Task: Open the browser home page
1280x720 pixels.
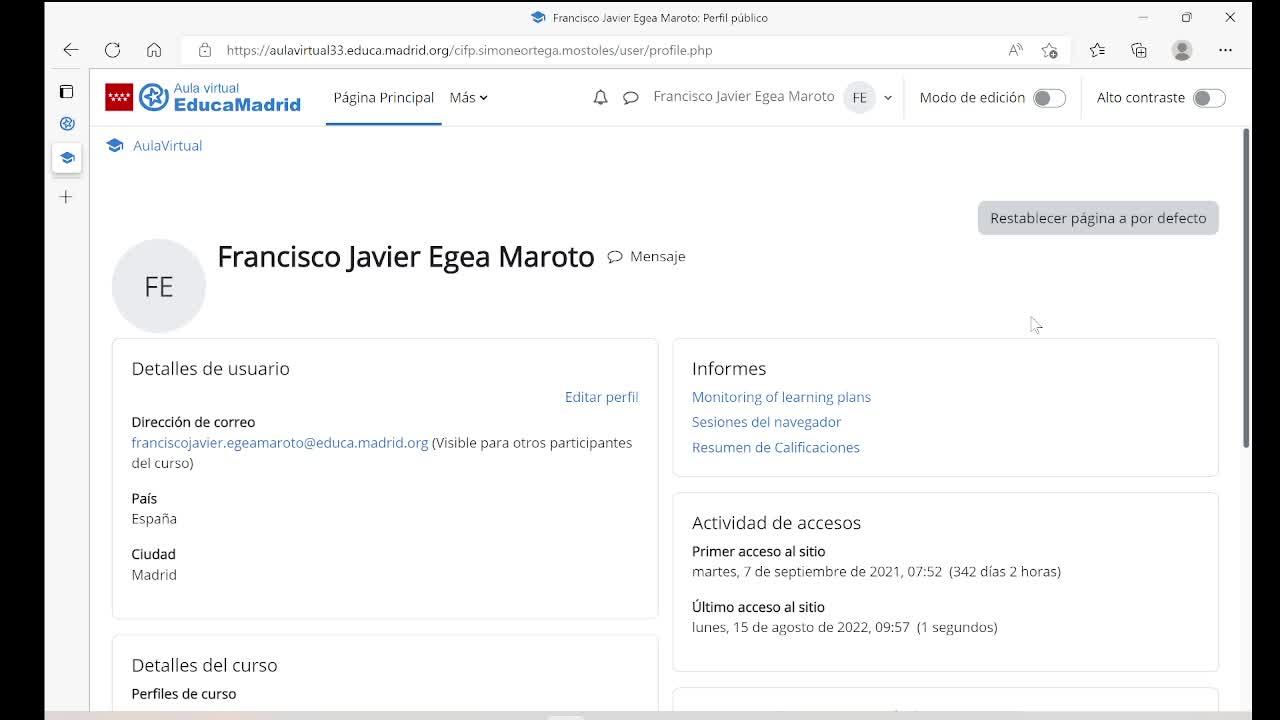Action: [x=154, y=50]
